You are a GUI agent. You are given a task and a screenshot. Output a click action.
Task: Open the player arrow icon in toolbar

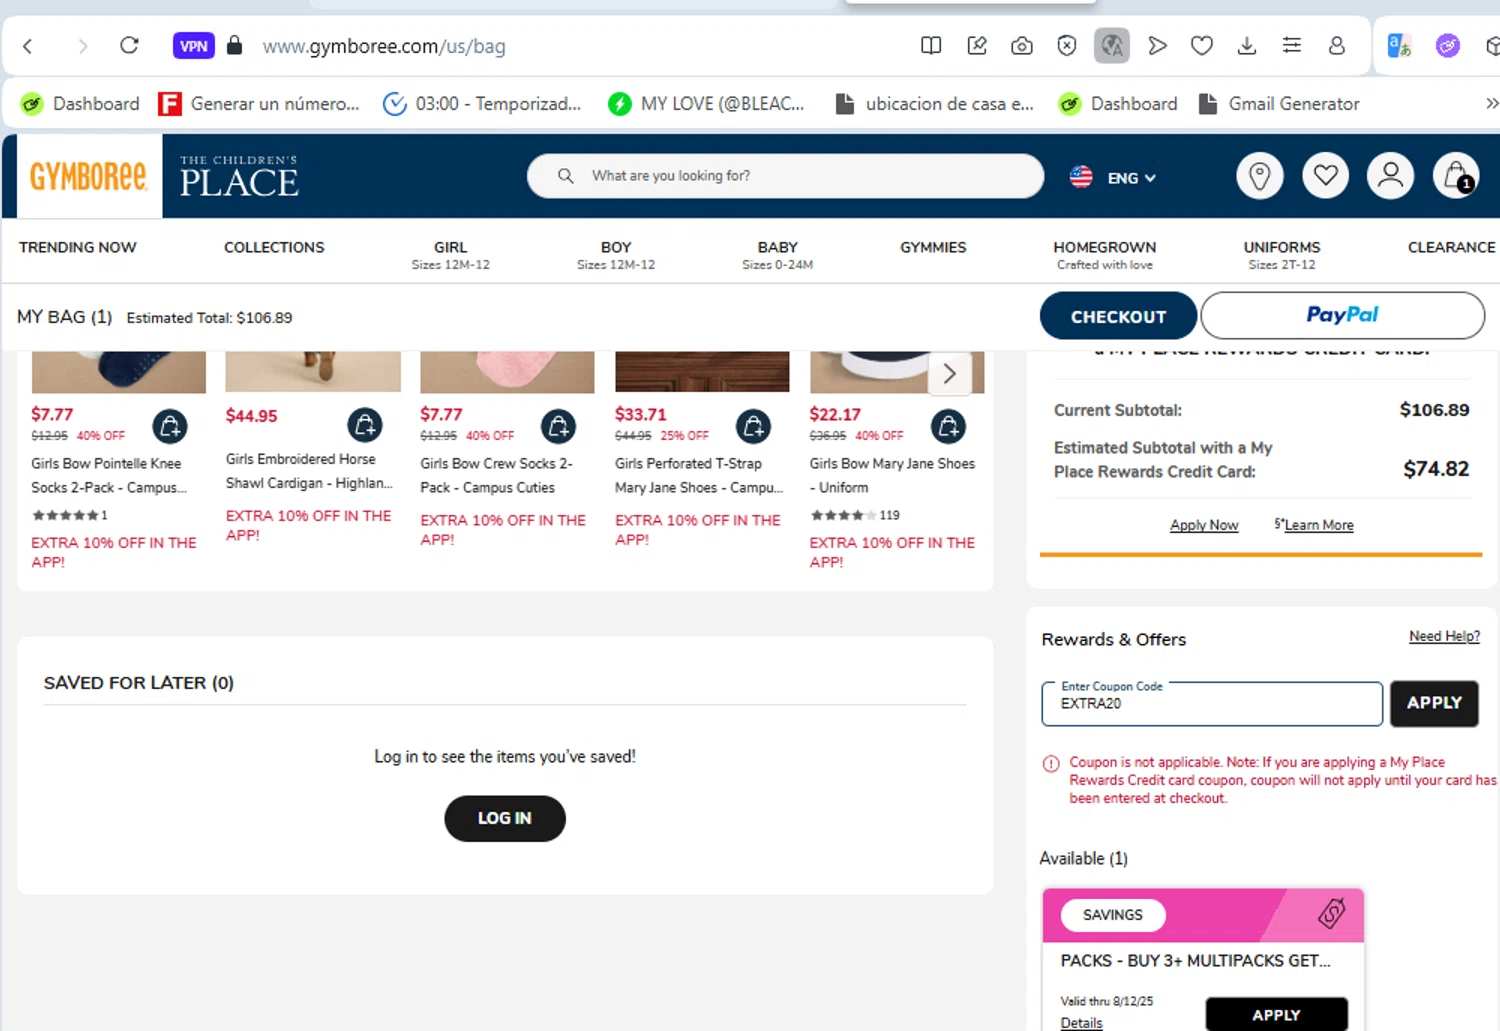[1157, 46]
